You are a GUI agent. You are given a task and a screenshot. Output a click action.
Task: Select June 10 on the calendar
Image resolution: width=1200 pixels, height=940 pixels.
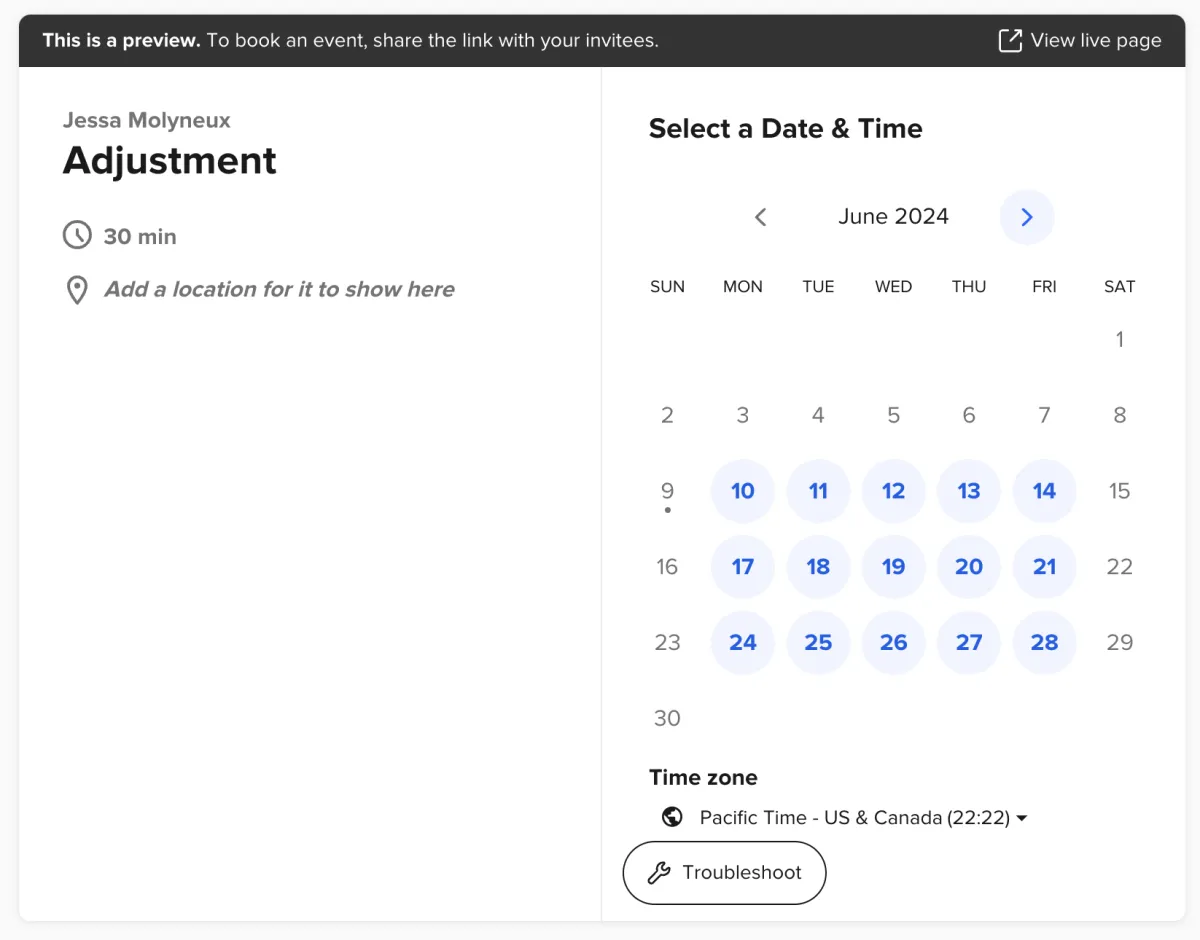click(743, 491)
